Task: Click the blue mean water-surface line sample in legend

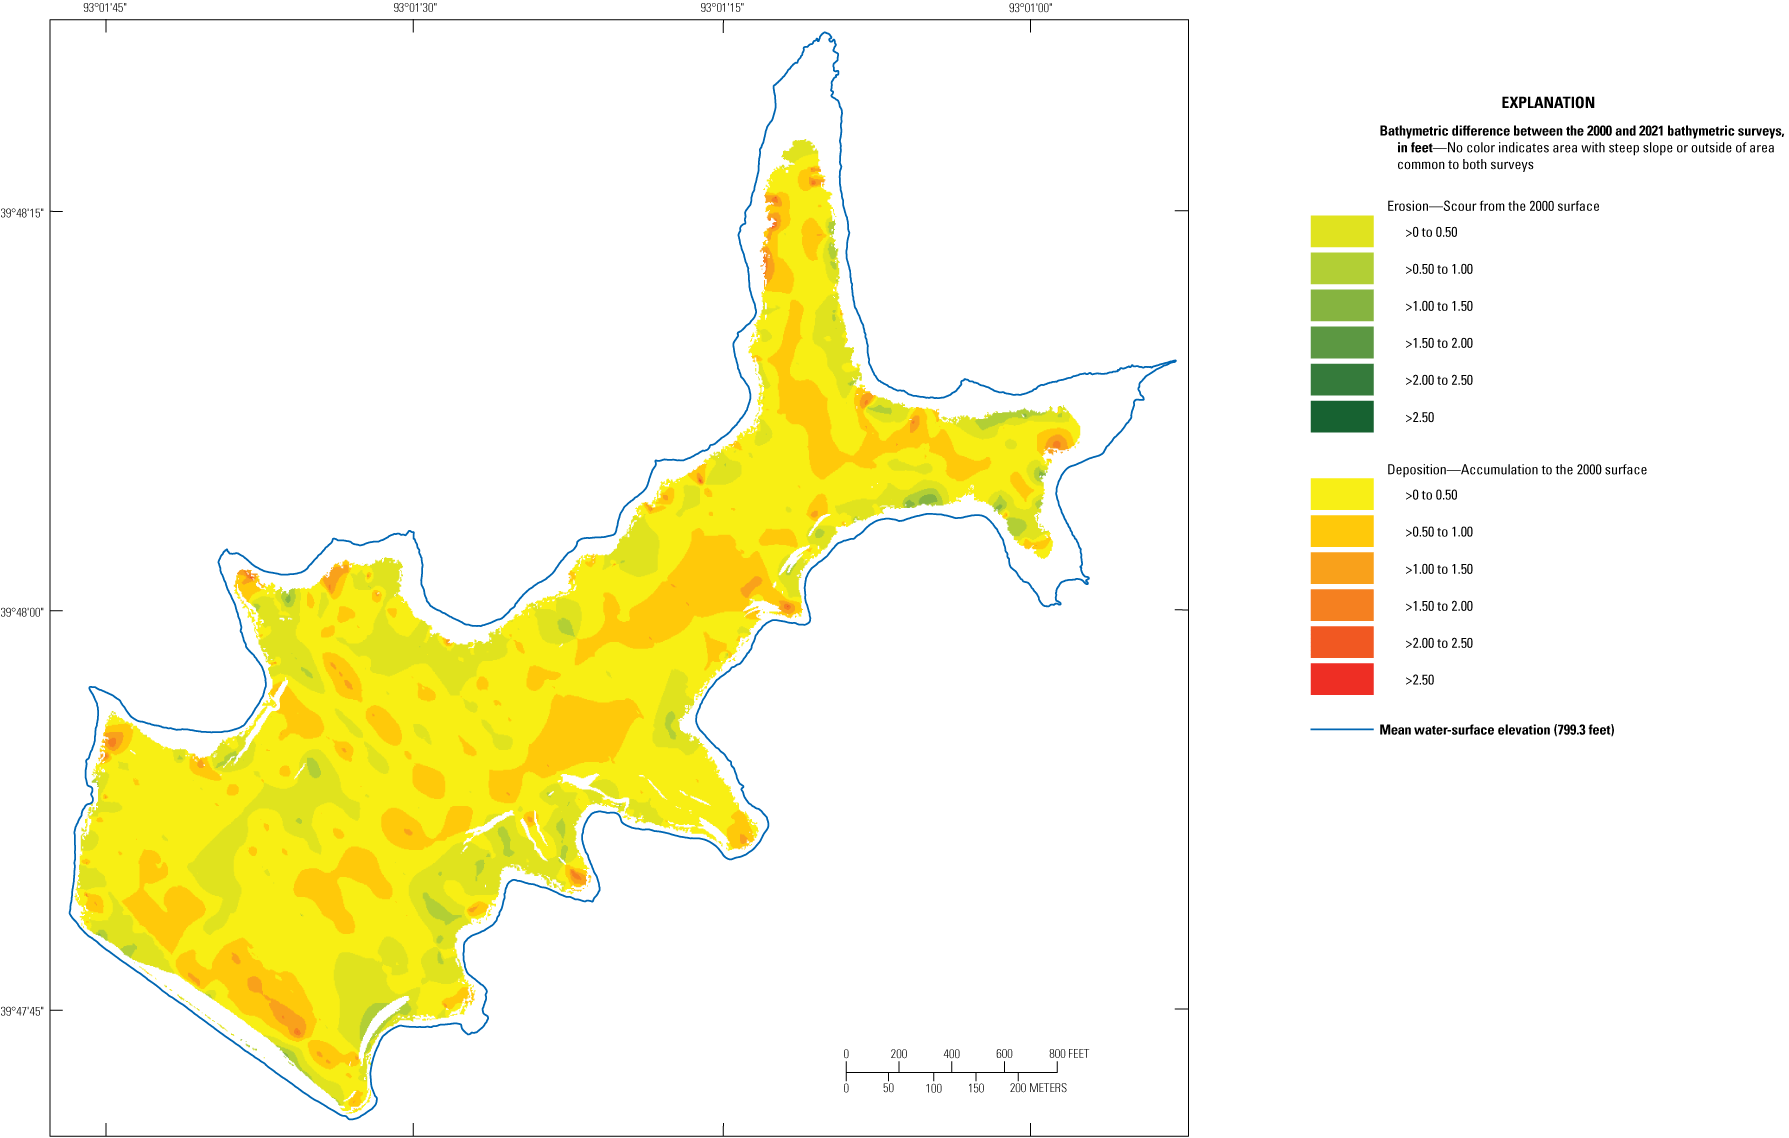Action: [x=1341, y=730]
